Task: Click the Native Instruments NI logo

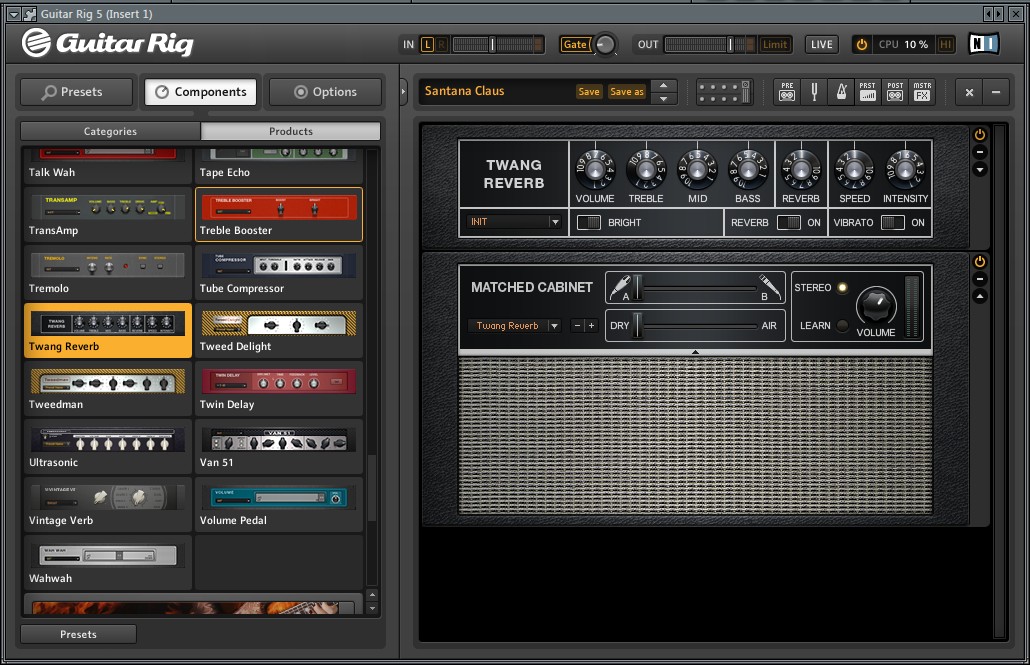Action: coord(983,44)
